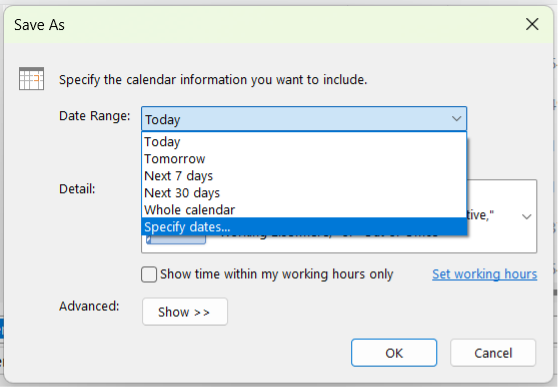Expand the Detail dropdown chevron
Image resolution: width=560 pixels, height=388 pixels.
point(526,217)
